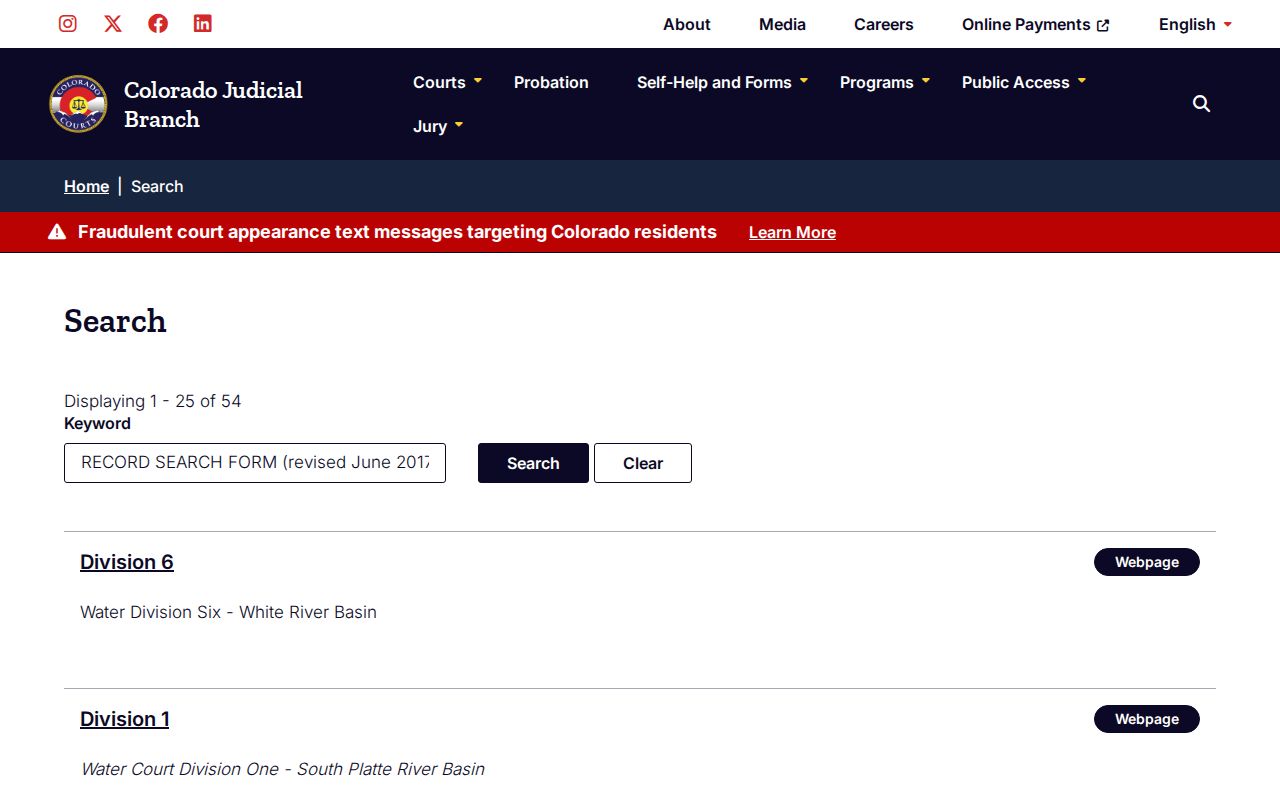Image resolution: width=1280 pixels, height=800 pixels.
Task: Expand the Public Access menu
Action: point(1024,82)
